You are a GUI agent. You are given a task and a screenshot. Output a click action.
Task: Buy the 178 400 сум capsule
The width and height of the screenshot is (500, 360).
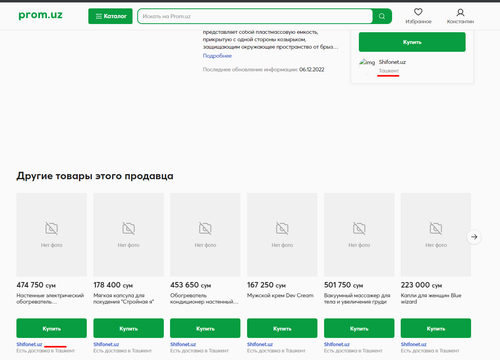click(129, 328)
